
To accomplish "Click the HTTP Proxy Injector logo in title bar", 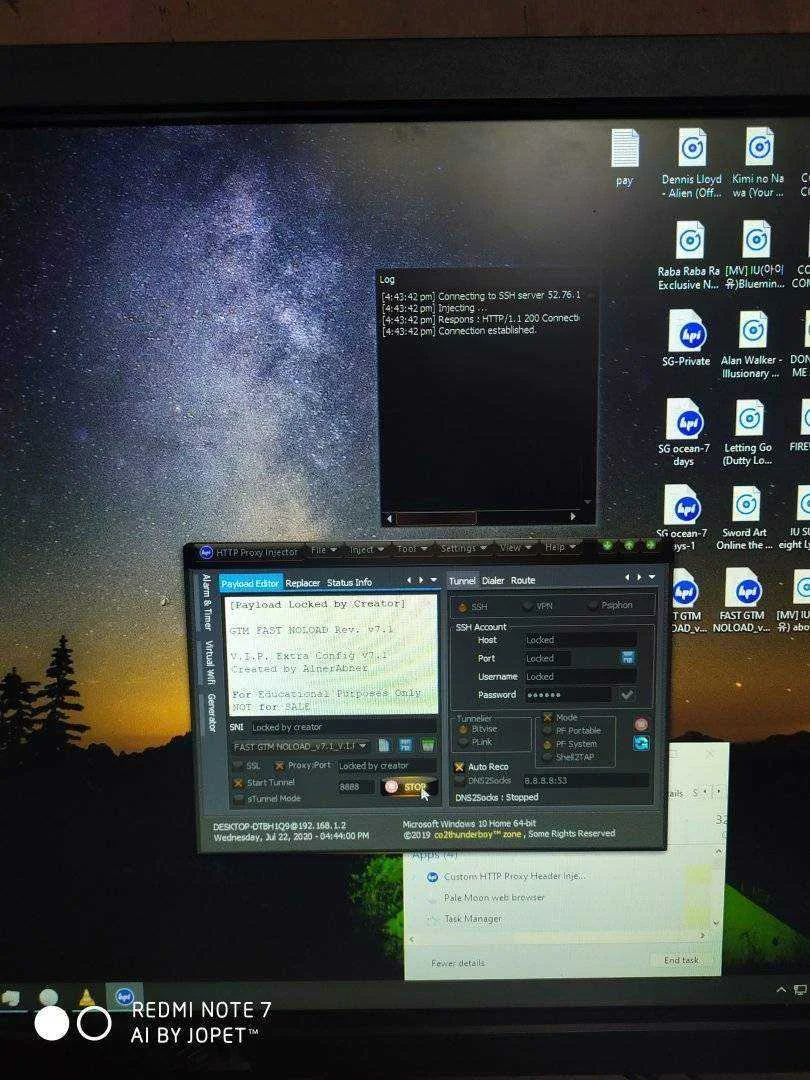I will 206,552.
